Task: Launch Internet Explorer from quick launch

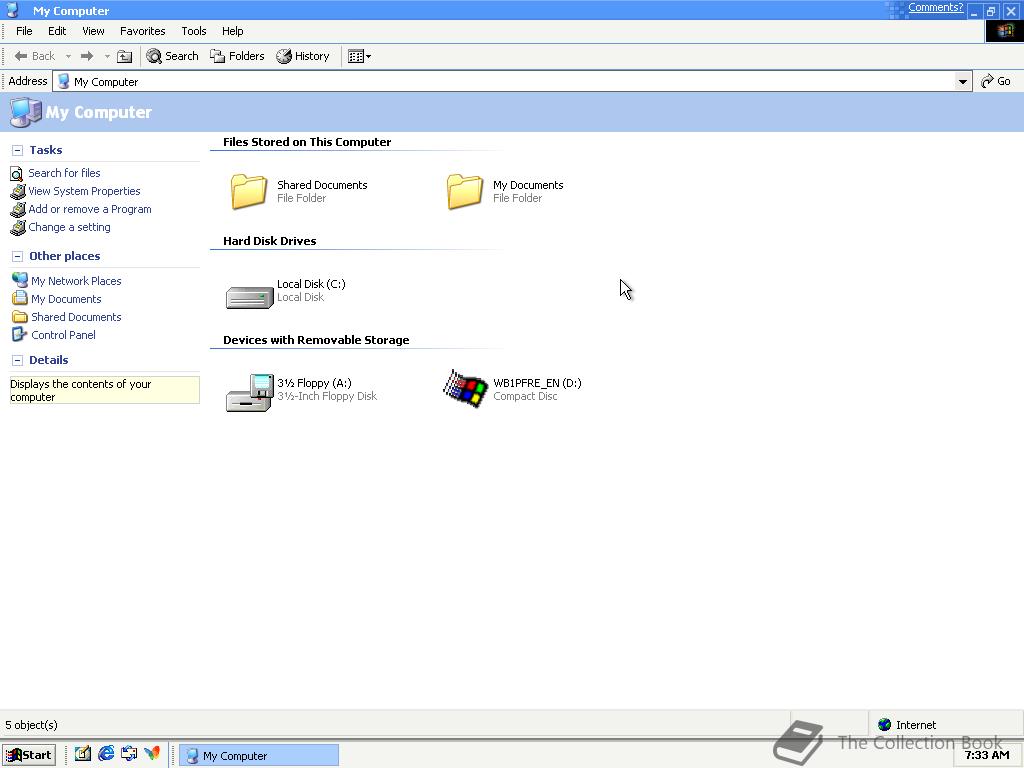Action: pyautogui.click(x=106, y=754)
